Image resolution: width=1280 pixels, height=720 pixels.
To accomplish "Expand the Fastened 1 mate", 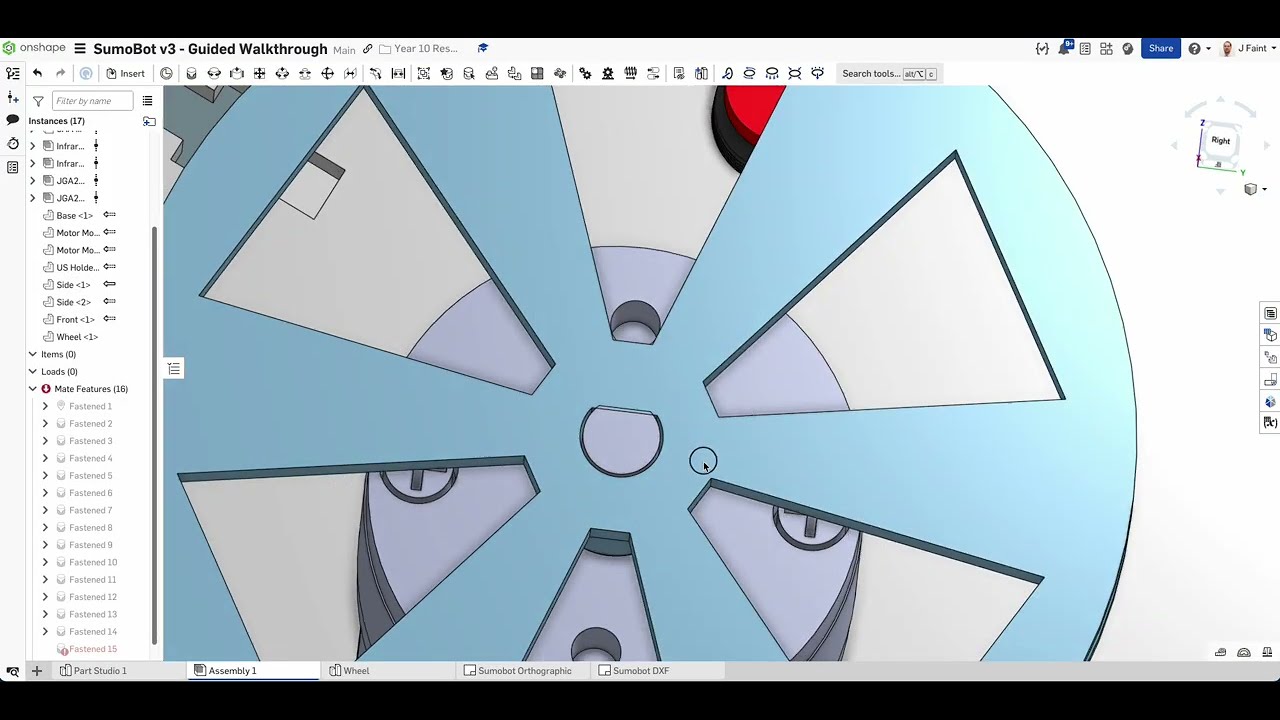I will pos(45,406).
